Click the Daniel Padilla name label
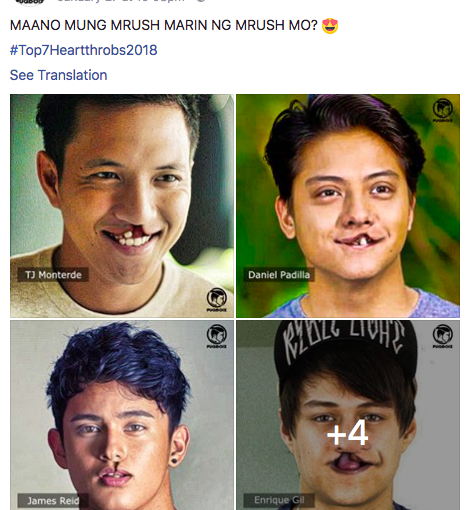The width and height of the screenshot is (470, 510). [279, 275]
